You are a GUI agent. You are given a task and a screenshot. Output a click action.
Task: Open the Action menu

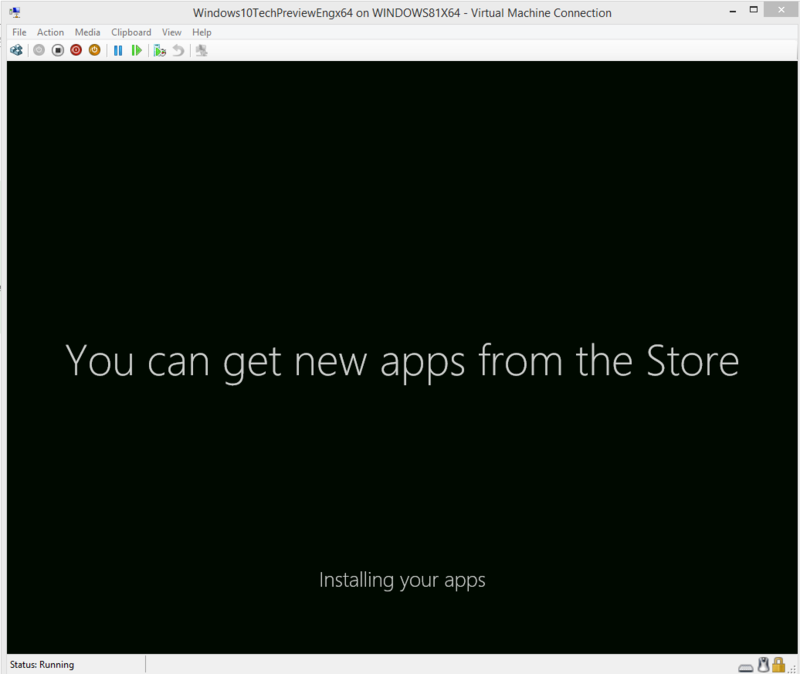[x=51, y=32]
